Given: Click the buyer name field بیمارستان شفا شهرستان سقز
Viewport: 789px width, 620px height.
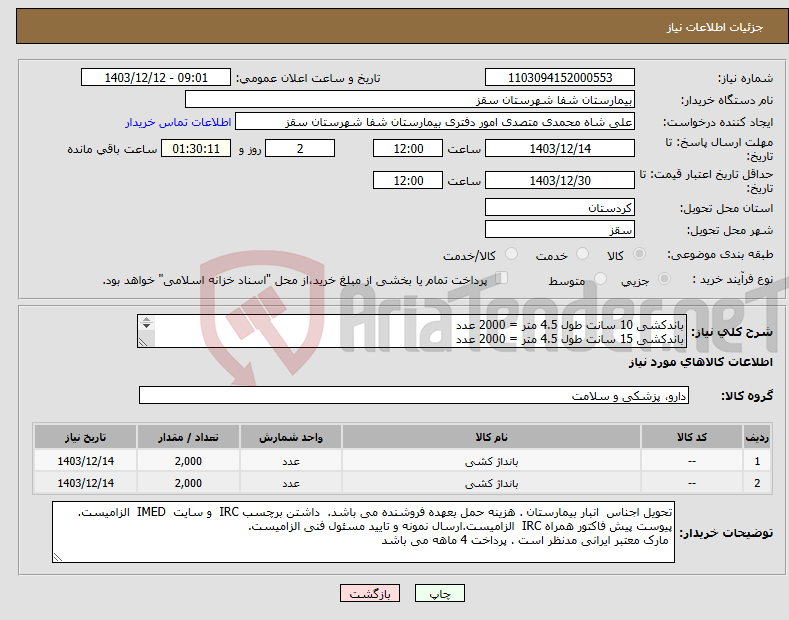Looking at the screenshot, I should point(410,100).
